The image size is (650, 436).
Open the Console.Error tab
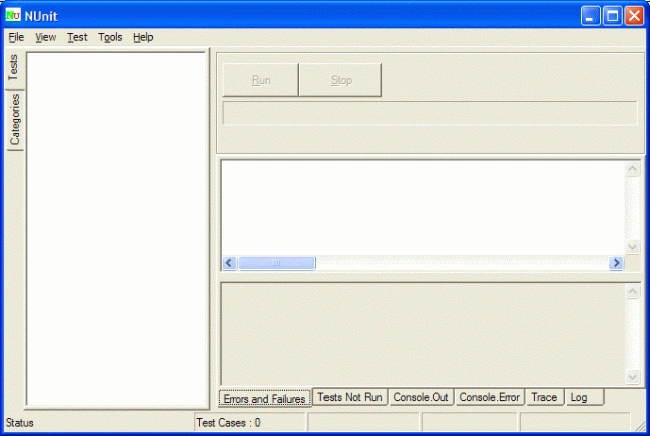(x=490, y=397)
